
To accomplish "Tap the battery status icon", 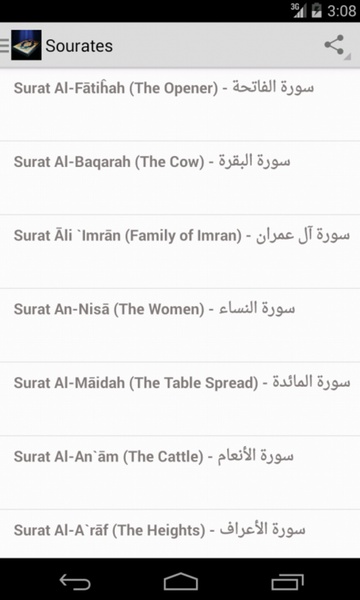I will pyautogui.click(x=317, y=10).
